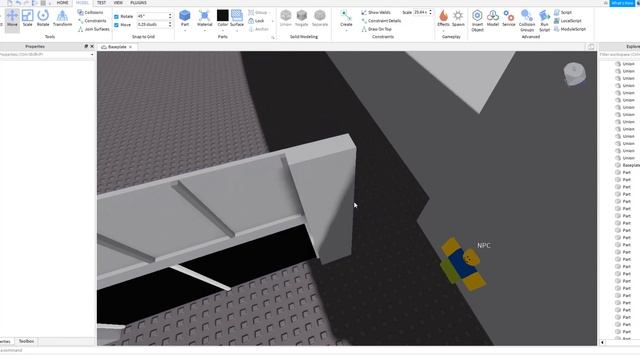The width and height of the screenshot is (640, 360).
Task: Close the Baseplate document tab
Action: coord(130,47)
